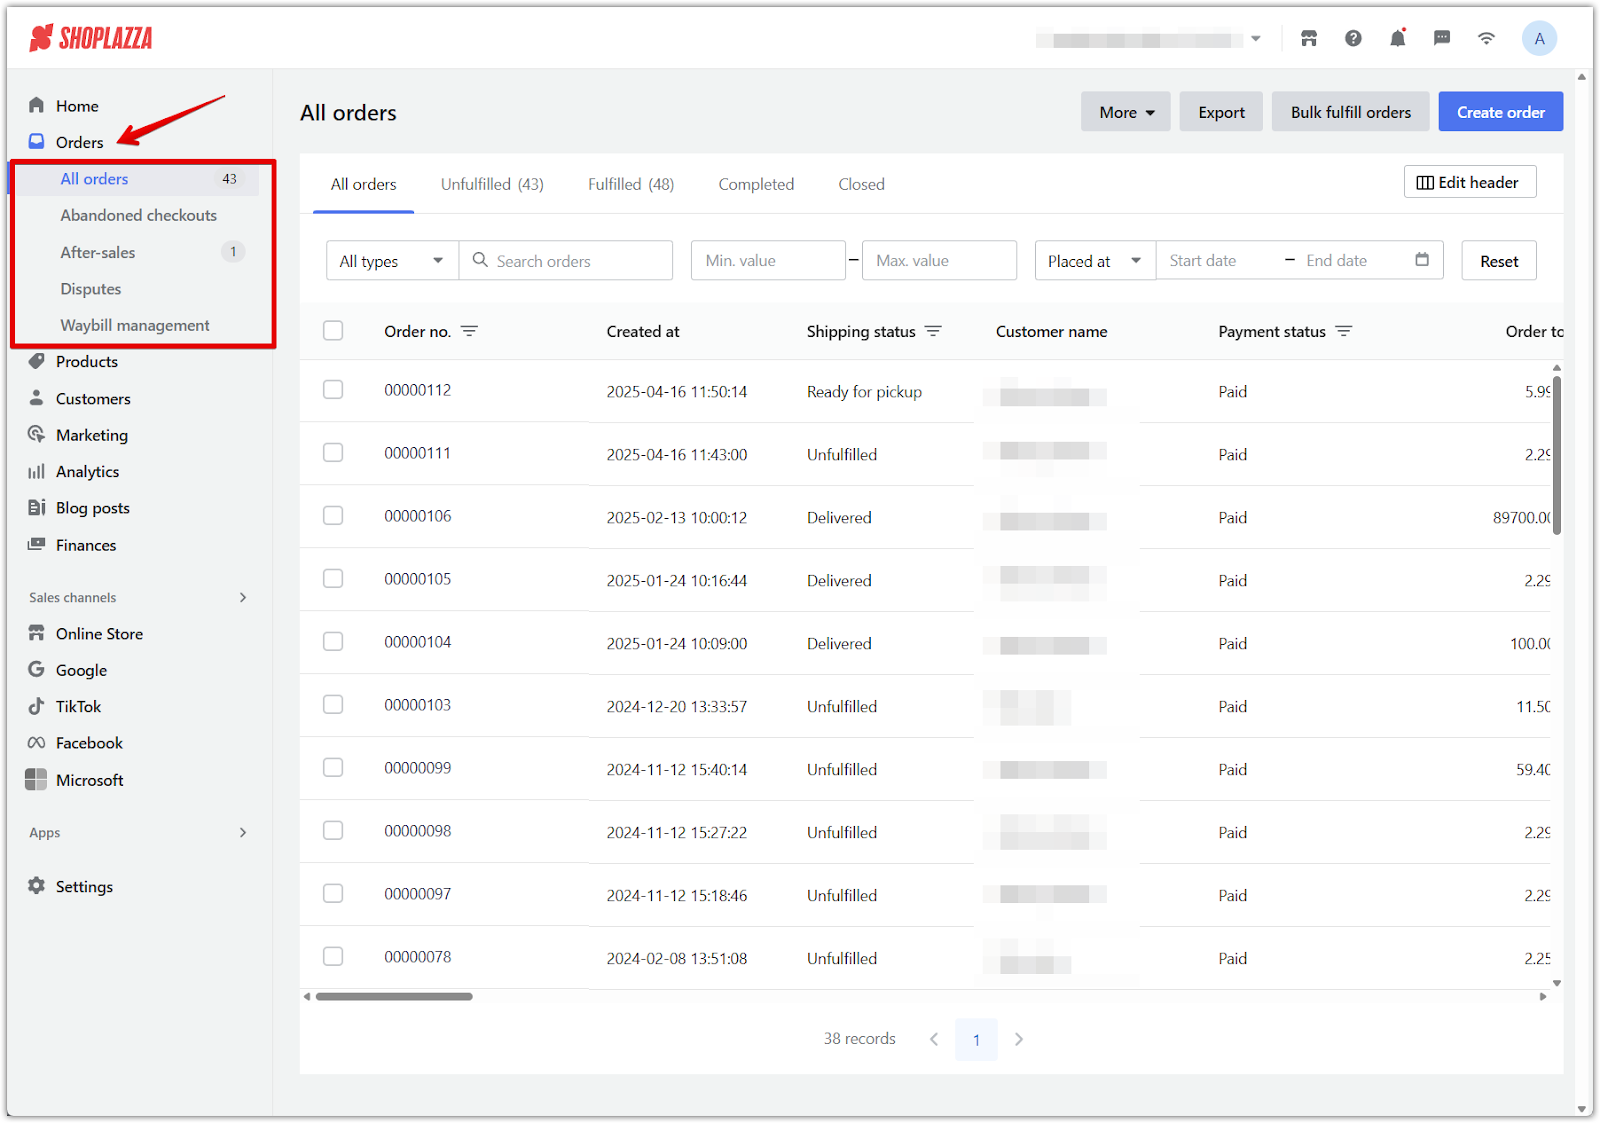Image resolution: width=1600 pixels, height=1123 pixels.
Task: Open the More dropdown button
Action: (x=1125, y=112)
